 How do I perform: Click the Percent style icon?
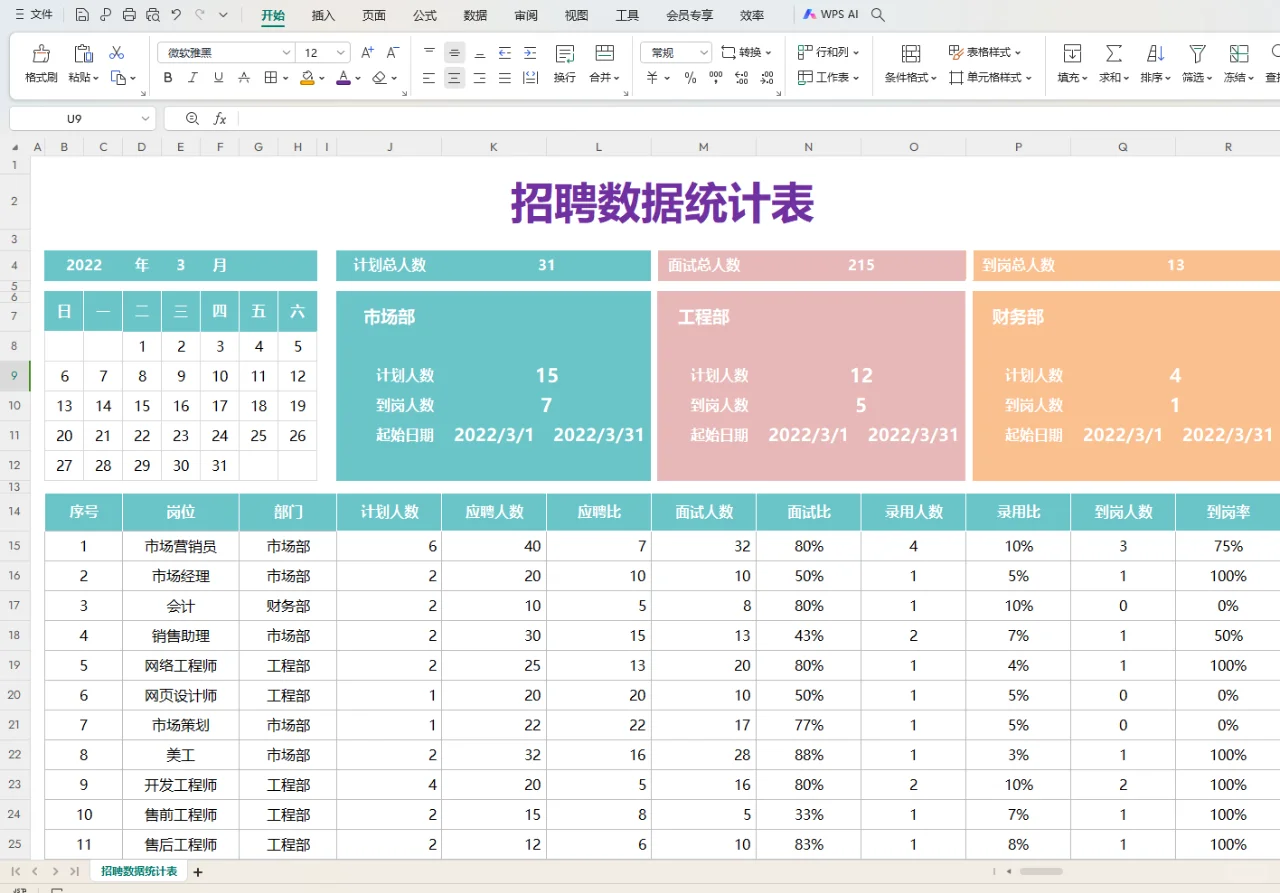[690, 78]
